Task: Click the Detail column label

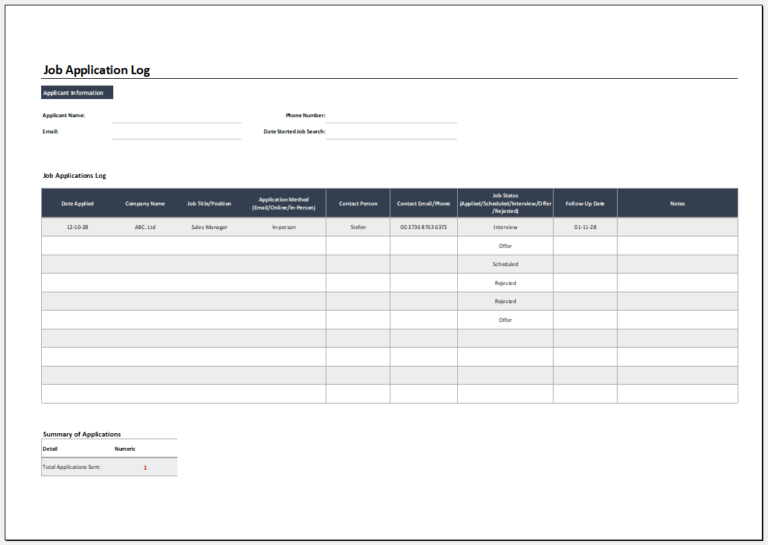Action: click(50, 449)
